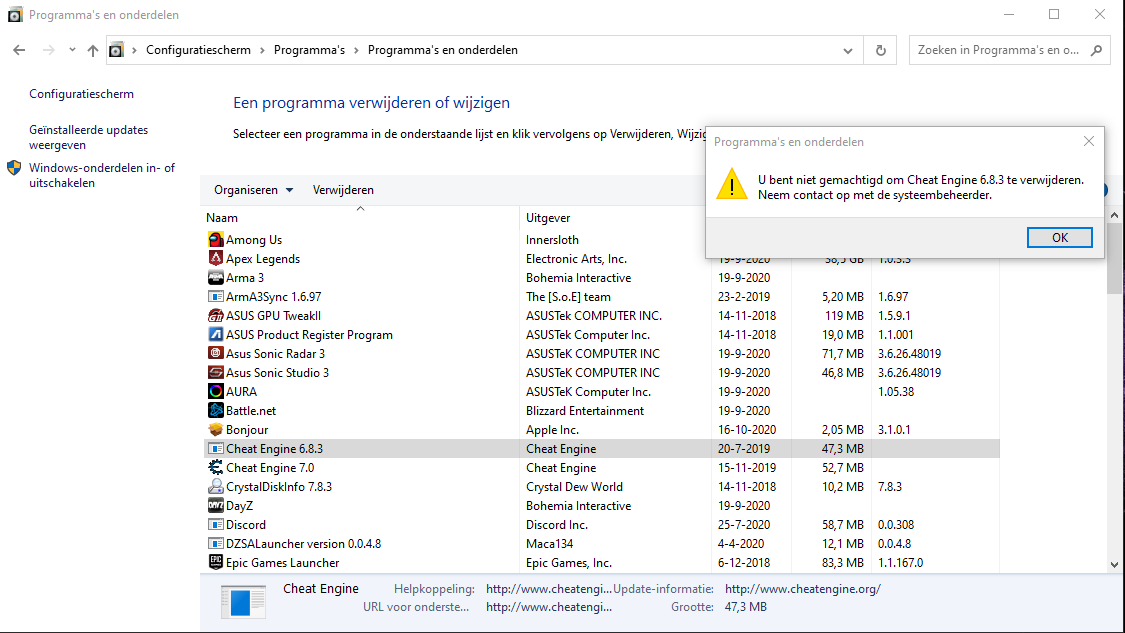Click ASUS Product Register Program icon

pyautogui.click(x=215, y=334)
